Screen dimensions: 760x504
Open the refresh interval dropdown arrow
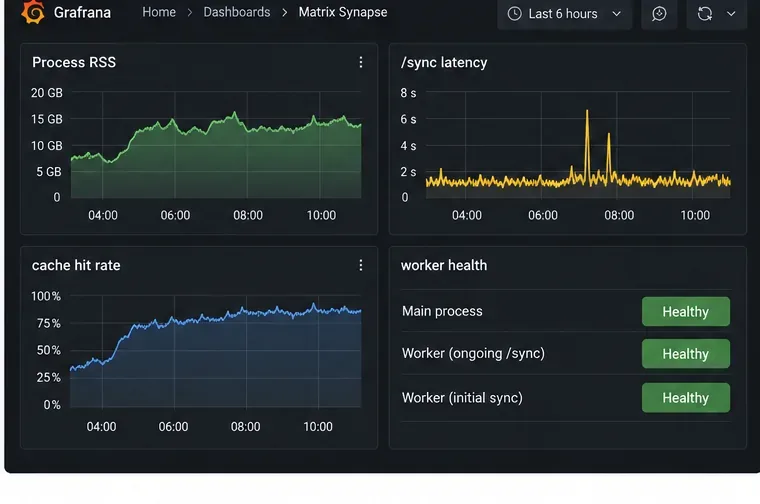click(731, 14)
